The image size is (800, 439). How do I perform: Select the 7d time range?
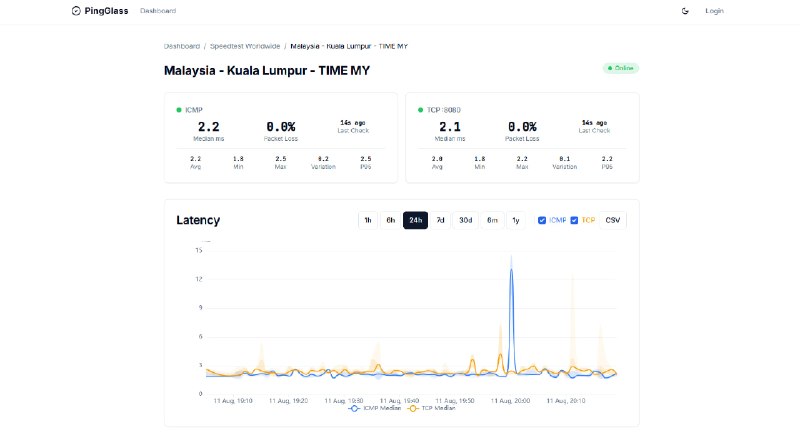[440, 220]
